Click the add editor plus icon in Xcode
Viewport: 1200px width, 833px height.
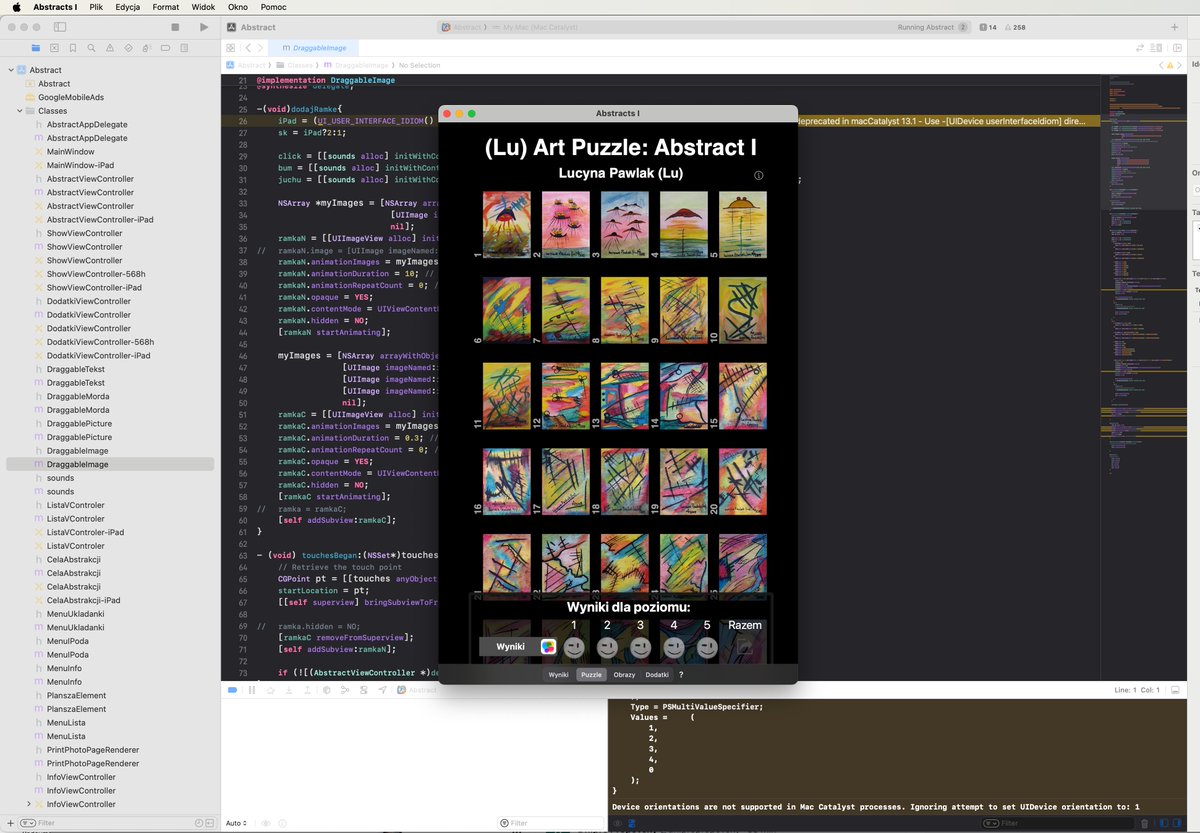1175,27
